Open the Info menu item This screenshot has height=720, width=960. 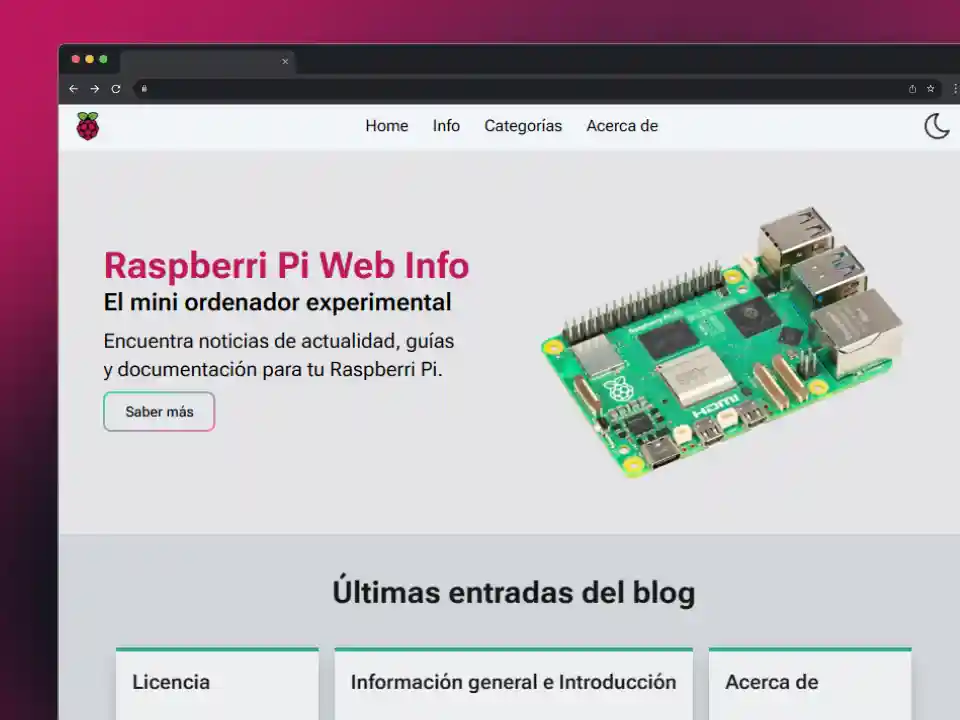coord(446,126)
